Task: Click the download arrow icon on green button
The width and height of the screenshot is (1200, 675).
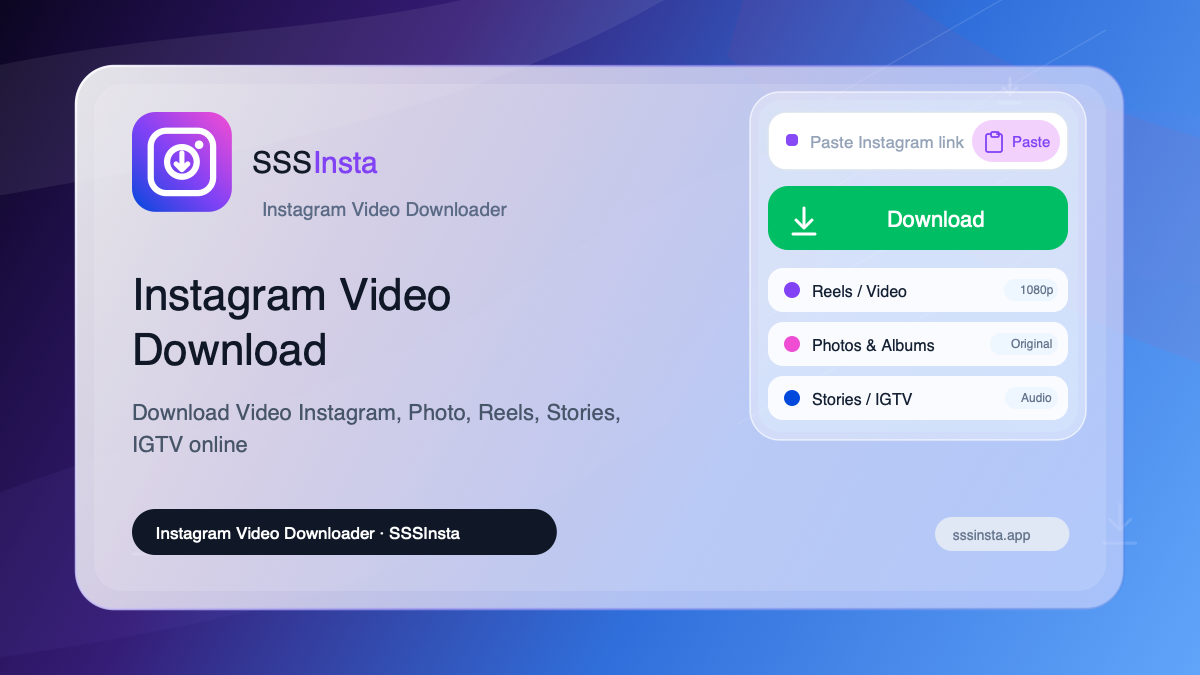Action: click(x=804, y=220)
